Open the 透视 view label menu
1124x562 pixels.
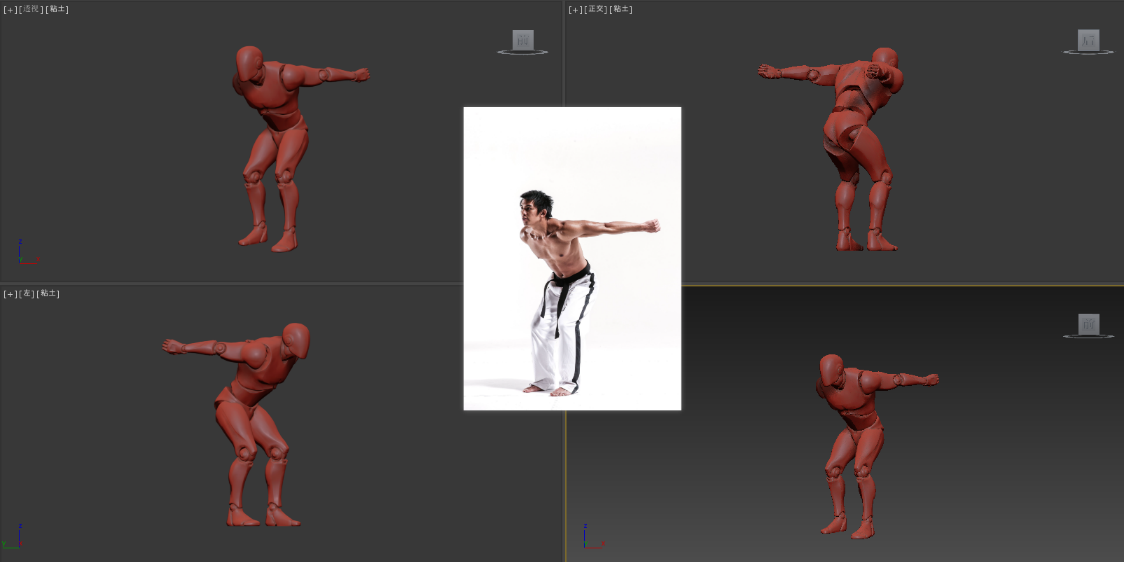(x=31, y=9)
